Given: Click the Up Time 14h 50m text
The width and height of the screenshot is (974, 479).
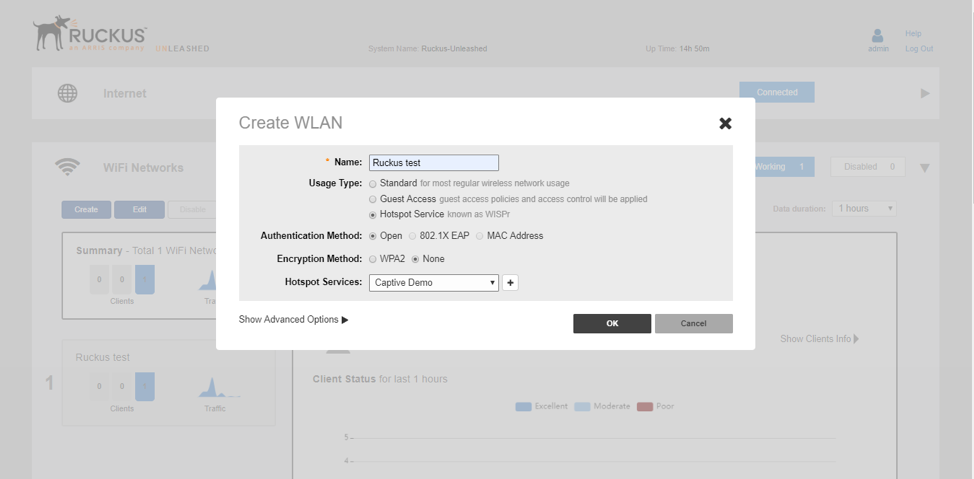Looking at the screenshot, I should (677, 48).
